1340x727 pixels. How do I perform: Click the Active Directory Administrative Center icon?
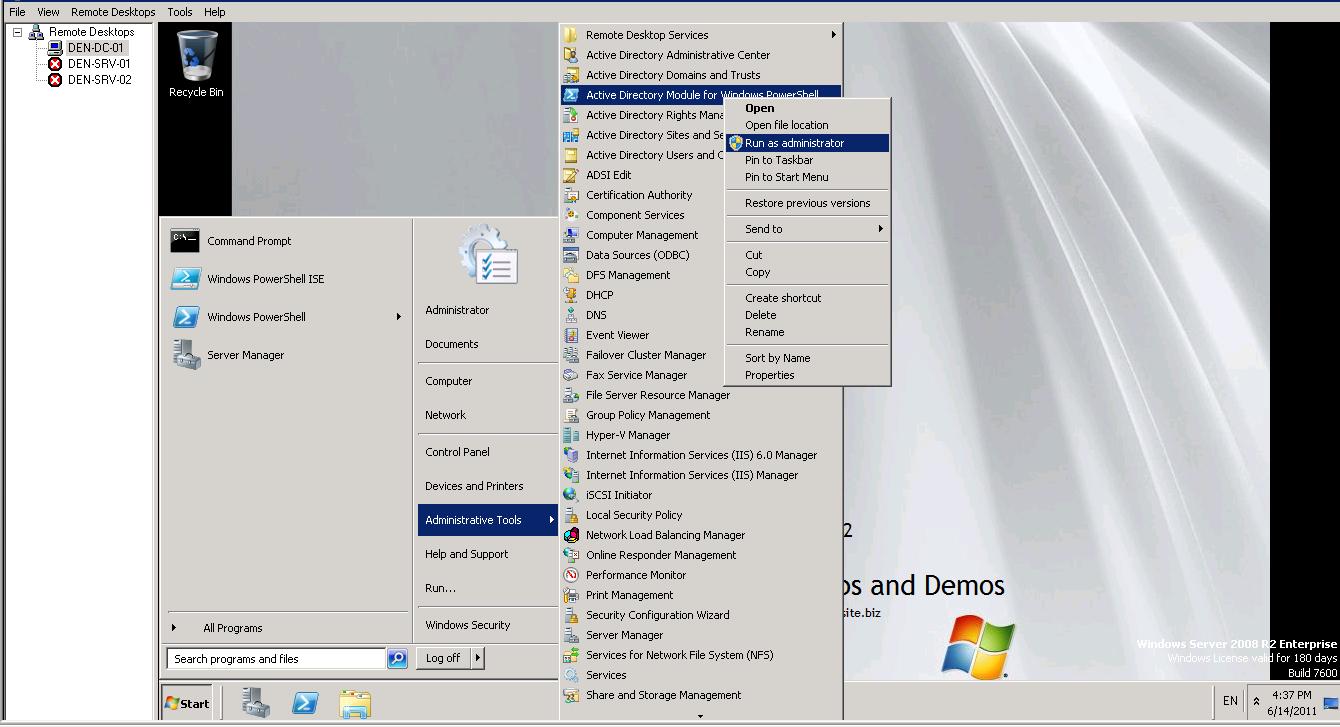pyautogui.click(x=571, y=55)
